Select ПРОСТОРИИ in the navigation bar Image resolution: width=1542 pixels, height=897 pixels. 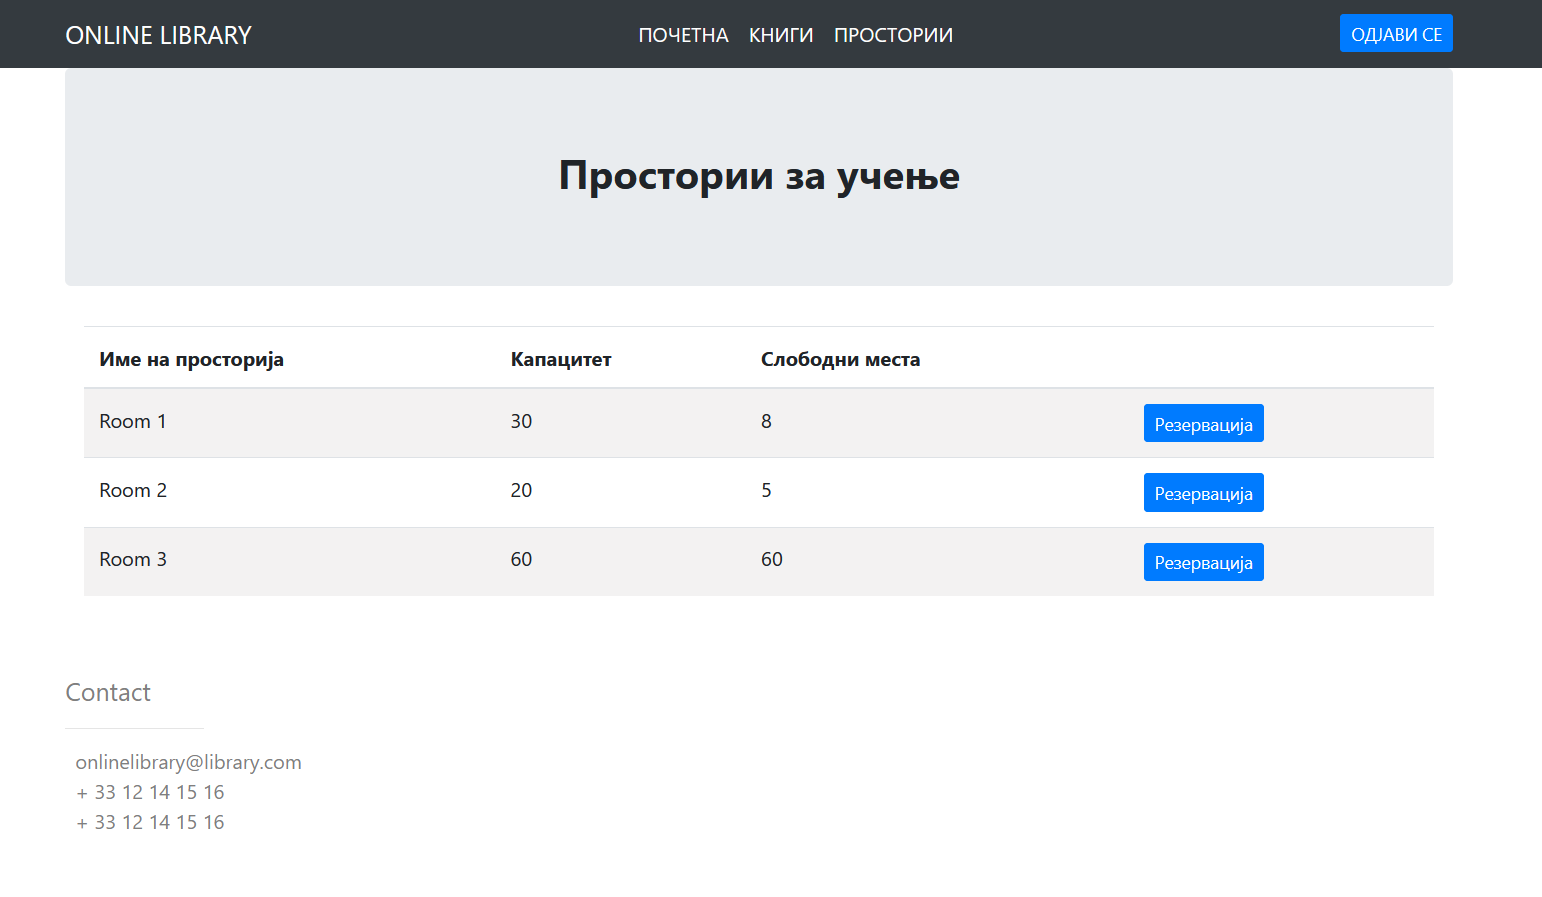pyautogui.click(x=892, y=35)
